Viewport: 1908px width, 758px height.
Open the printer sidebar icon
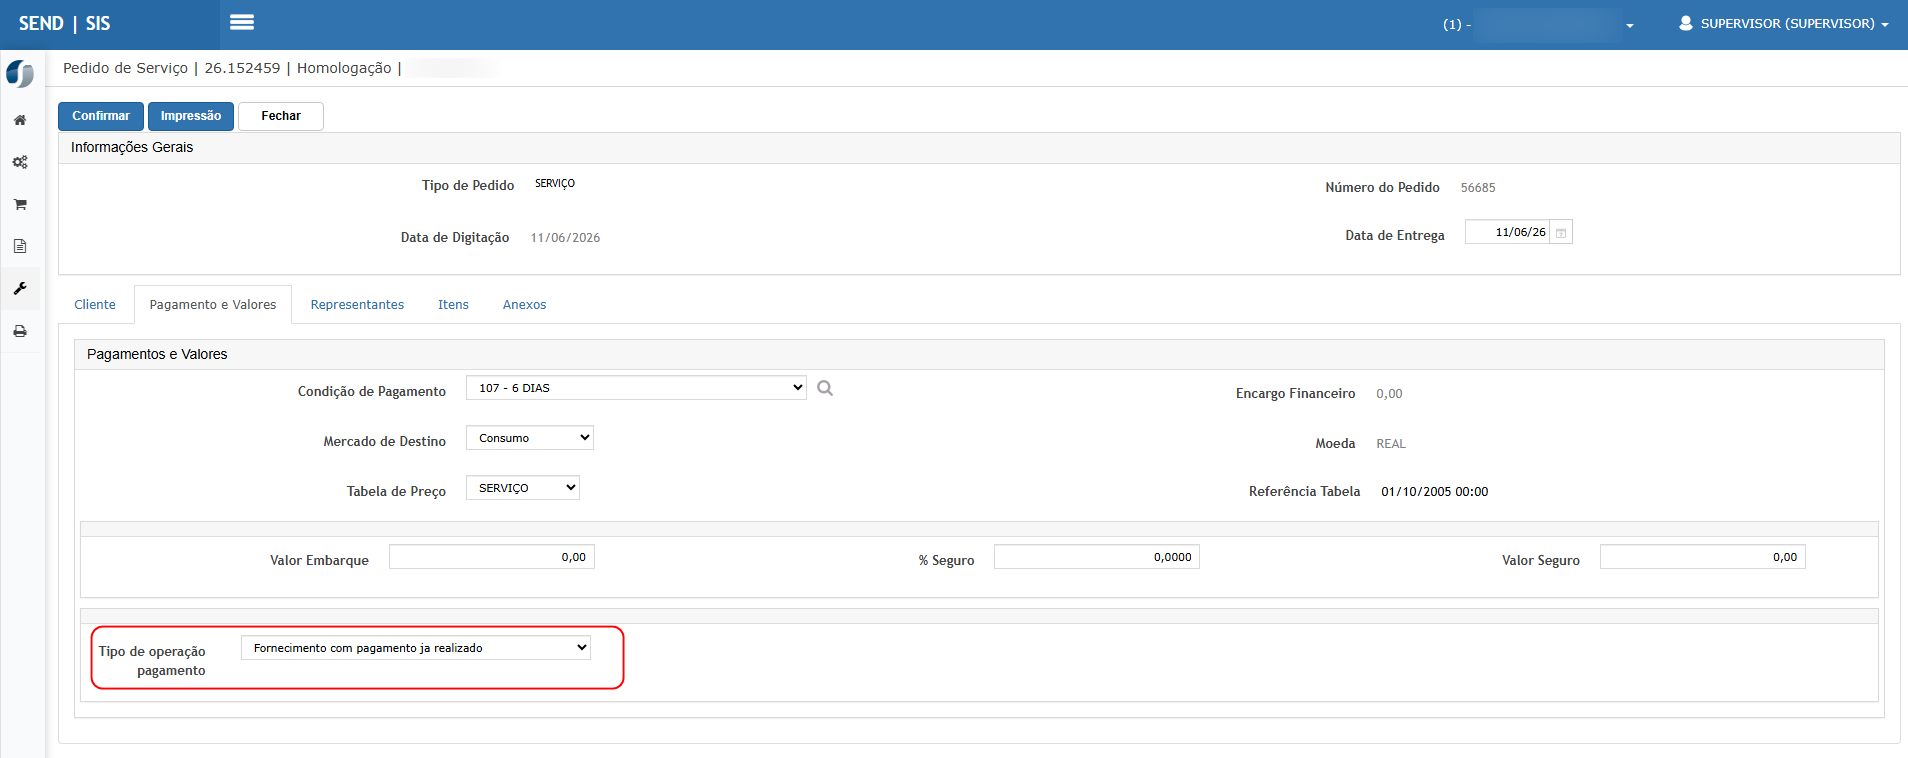20,331
